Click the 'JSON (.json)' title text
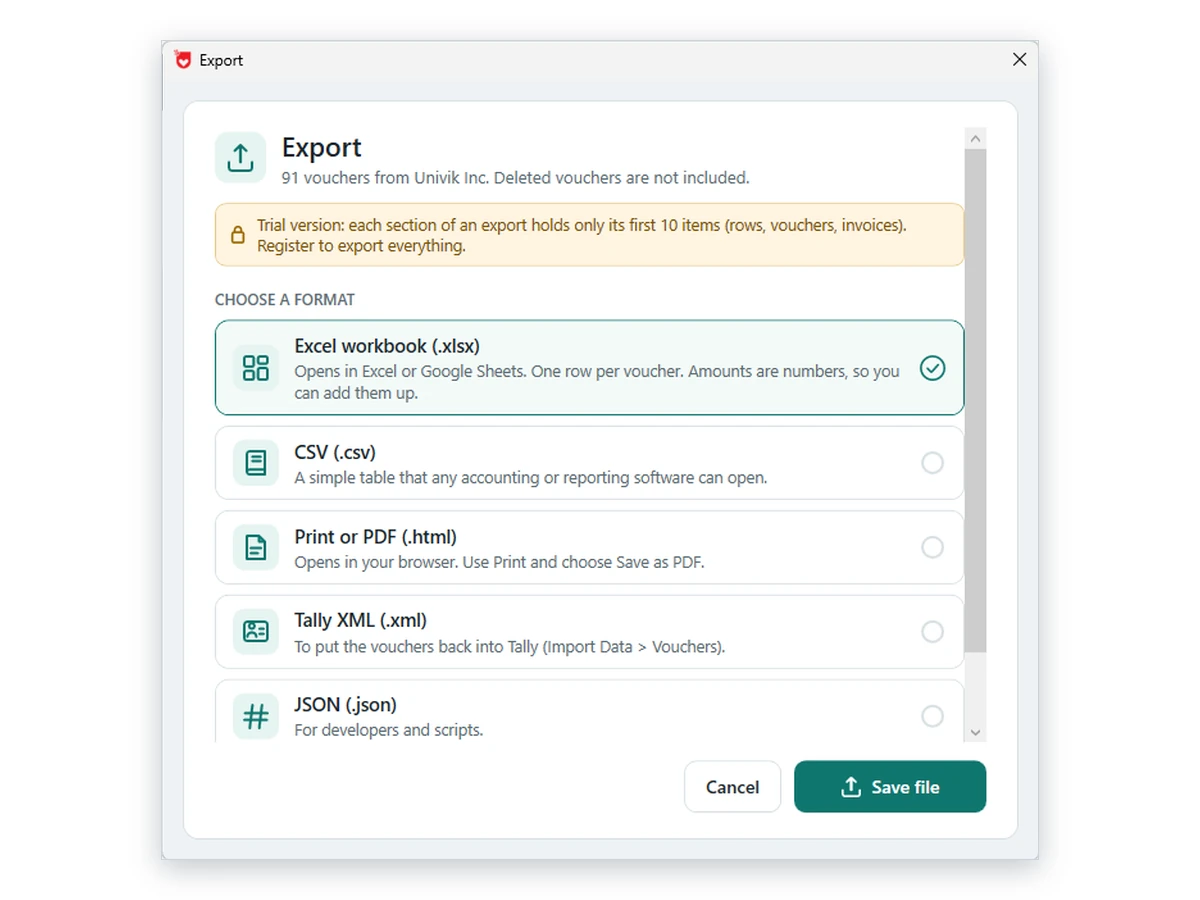Viewport: 1200px width, 900px height. (x=345, y=704)
